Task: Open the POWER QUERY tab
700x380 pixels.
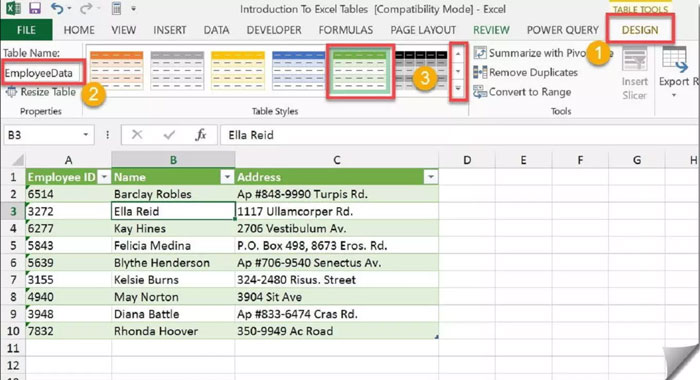Action: coord(562,30)
